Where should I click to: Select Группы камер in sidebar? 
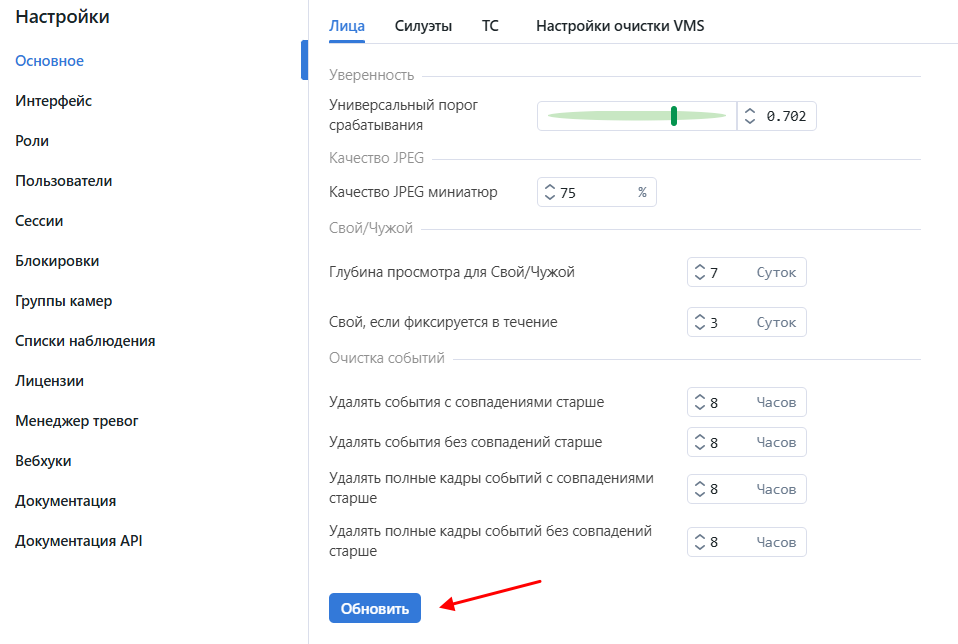64,301
